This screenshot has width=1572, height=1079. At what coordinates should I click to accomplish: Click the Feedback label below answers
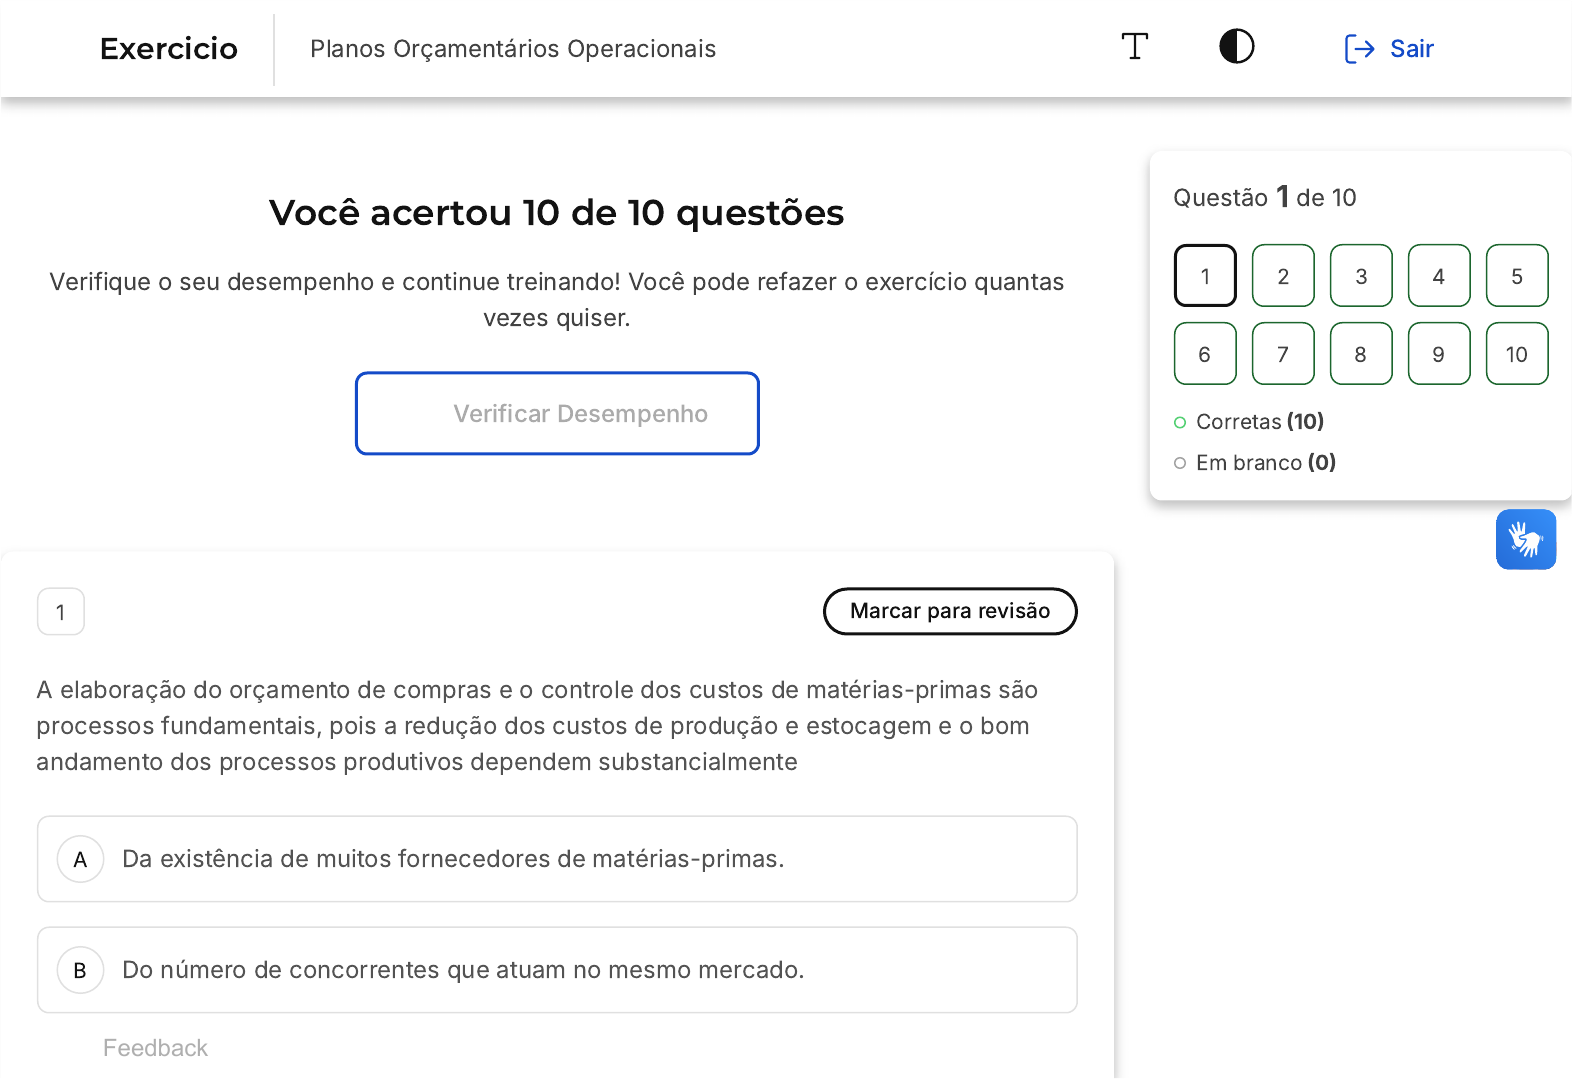click(155, 1048)
